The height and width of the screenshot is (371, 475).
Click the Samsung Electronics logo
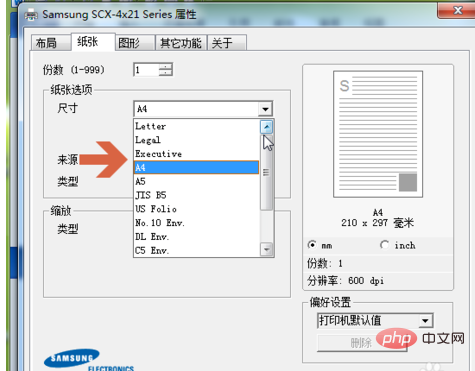pos(88,360)
